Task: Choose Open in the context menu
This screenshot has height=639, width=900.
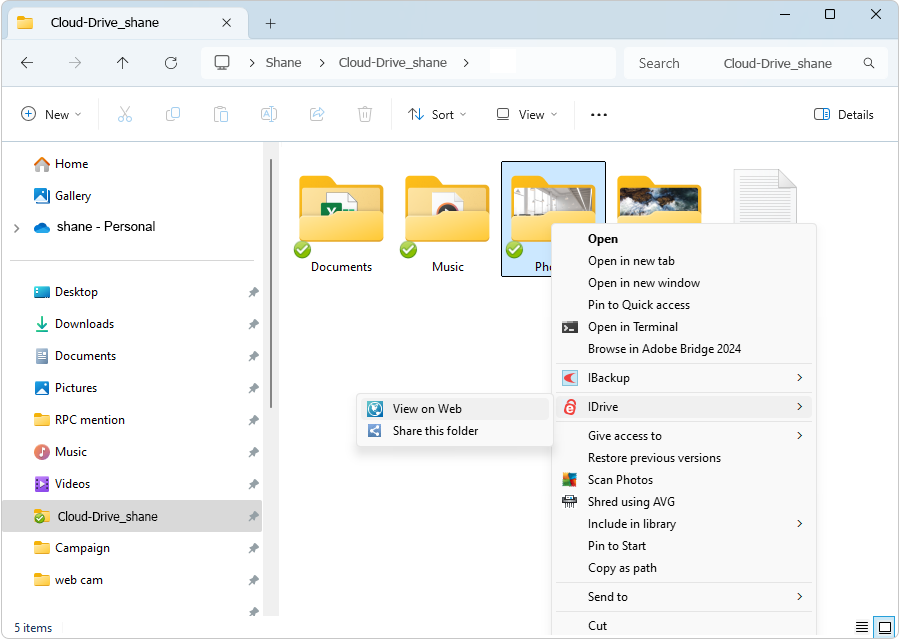Action: point(603,239)
